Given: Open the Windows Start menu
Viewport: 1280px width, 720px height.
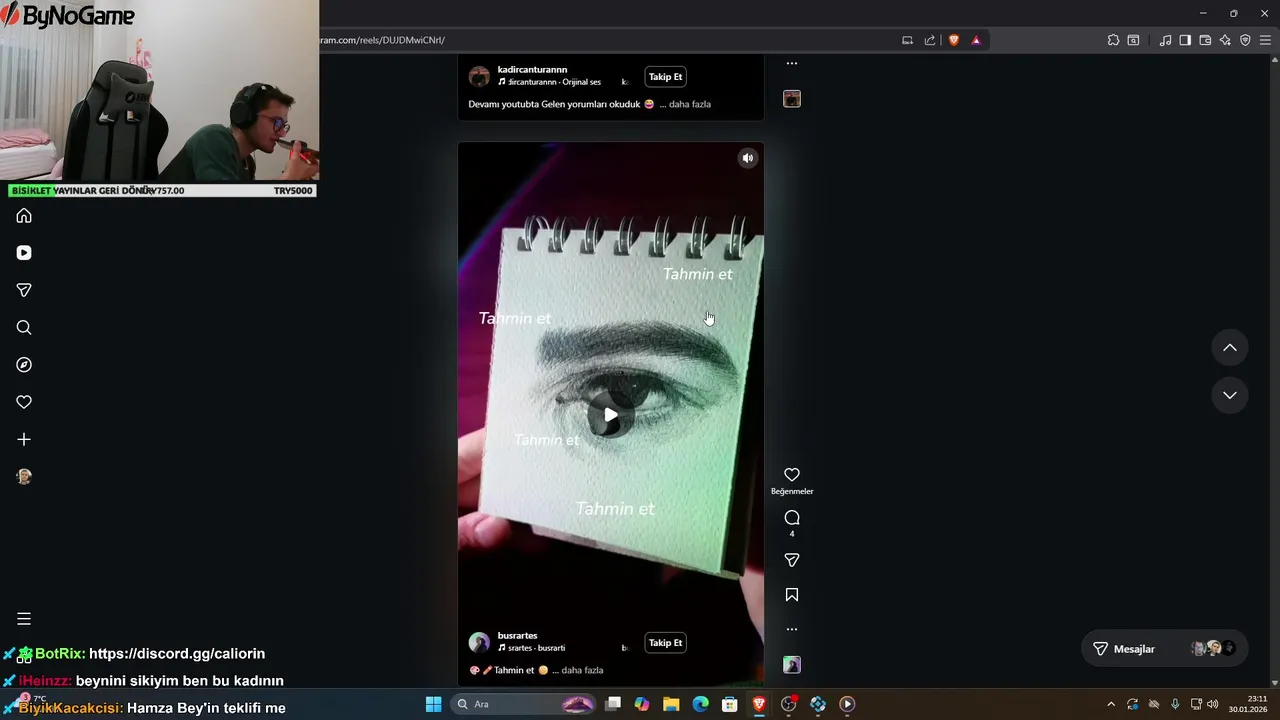Looking at the screenshot, I should coord(433,704).
